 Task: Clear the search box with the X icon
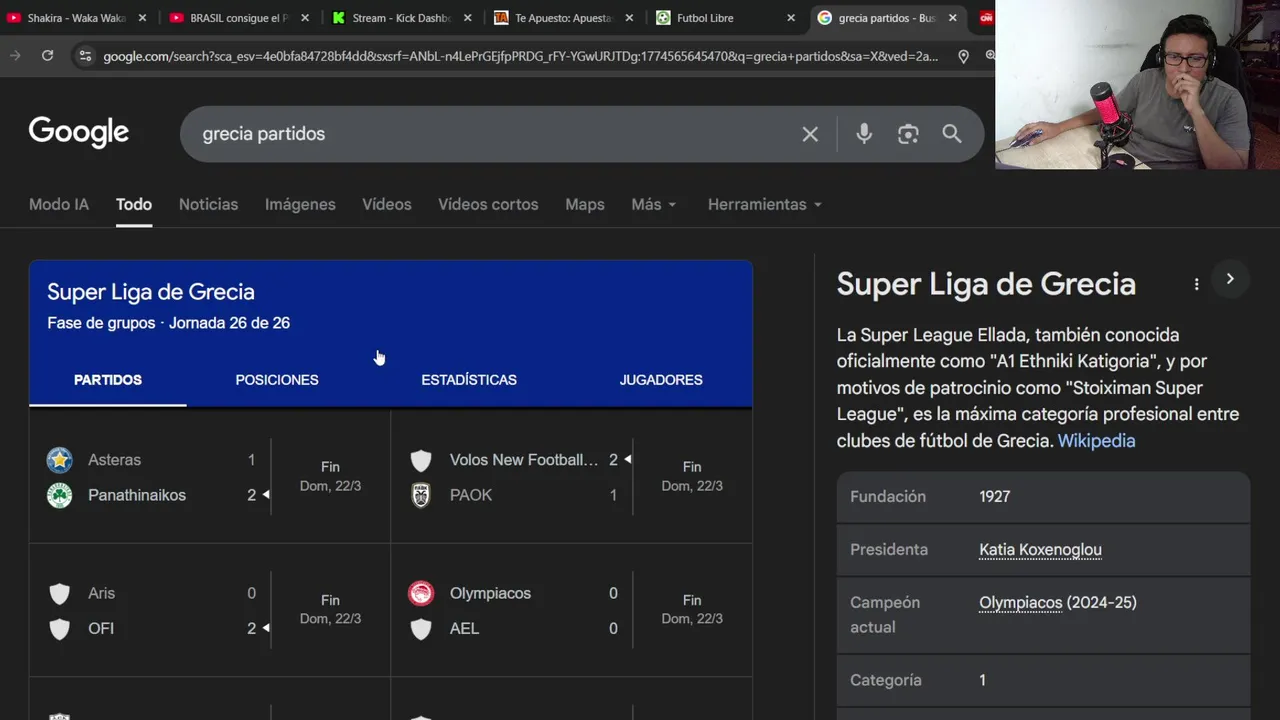point(810,134)
